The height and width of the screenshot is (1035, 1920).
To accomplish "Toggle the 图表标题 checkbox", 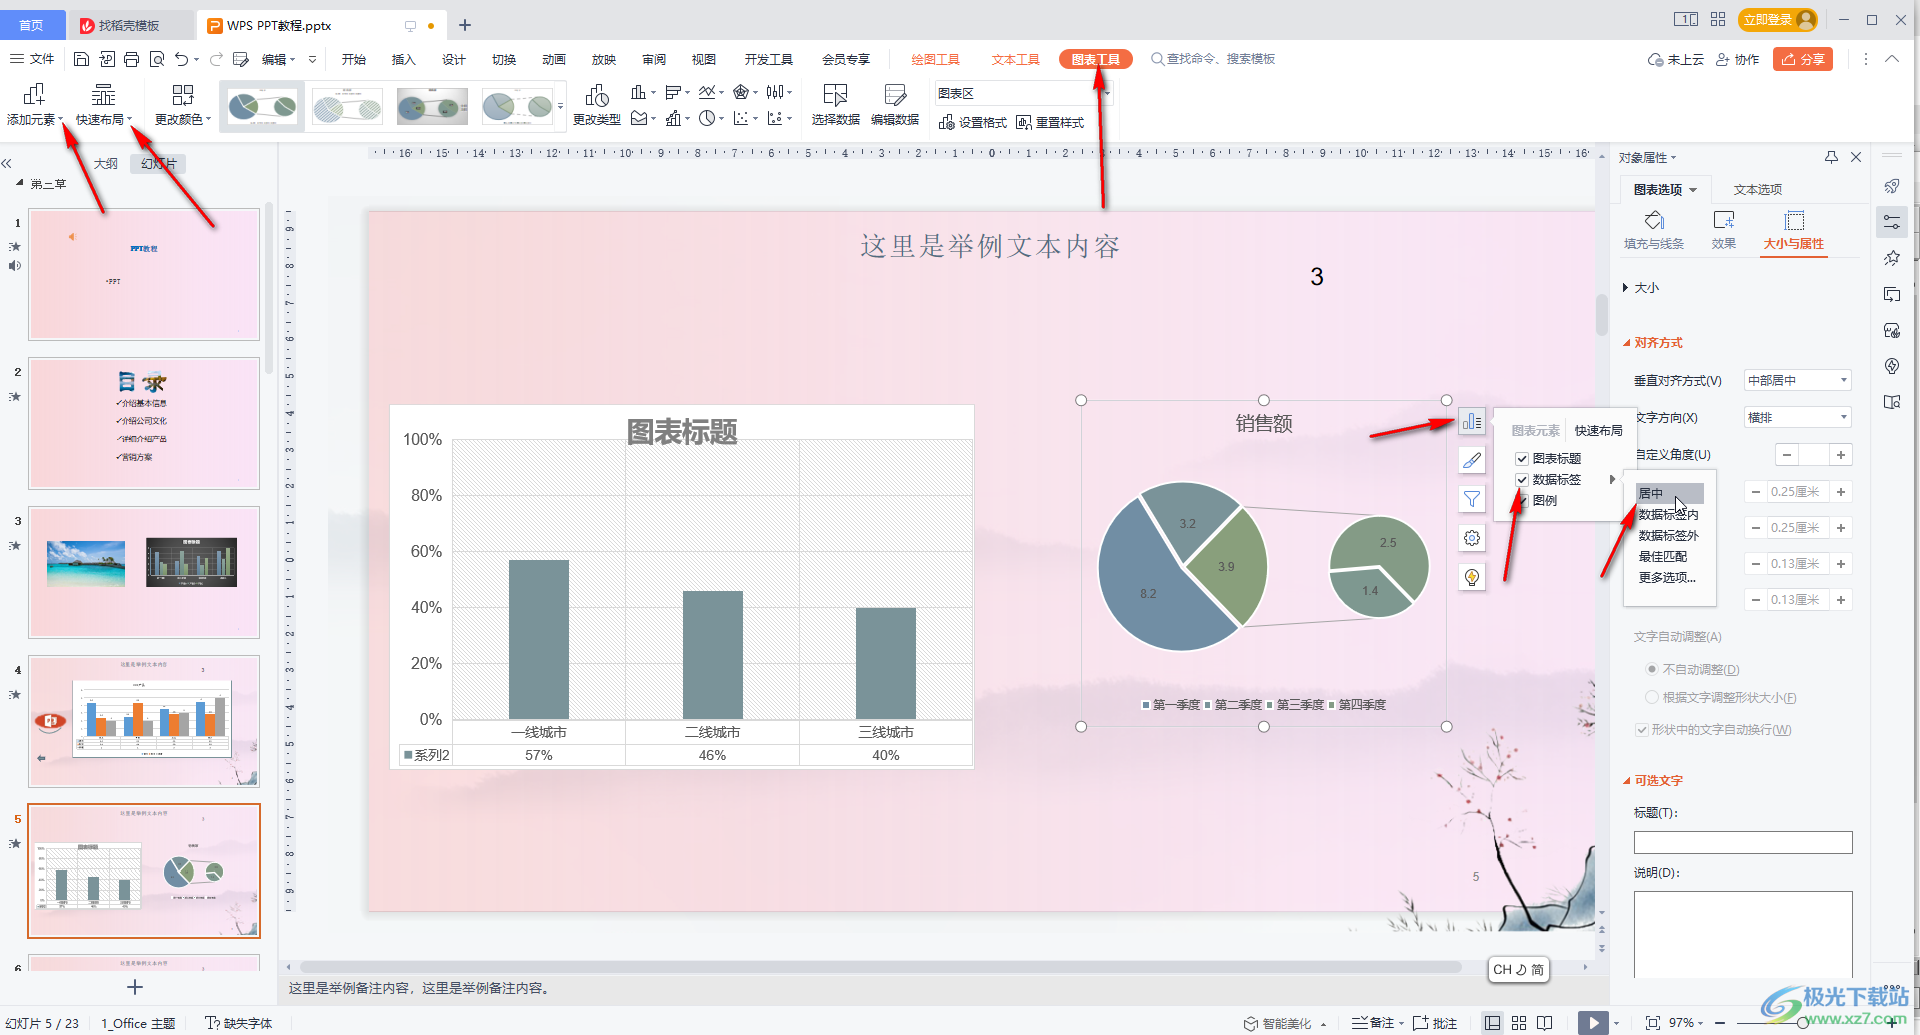I will [1522, 459].
